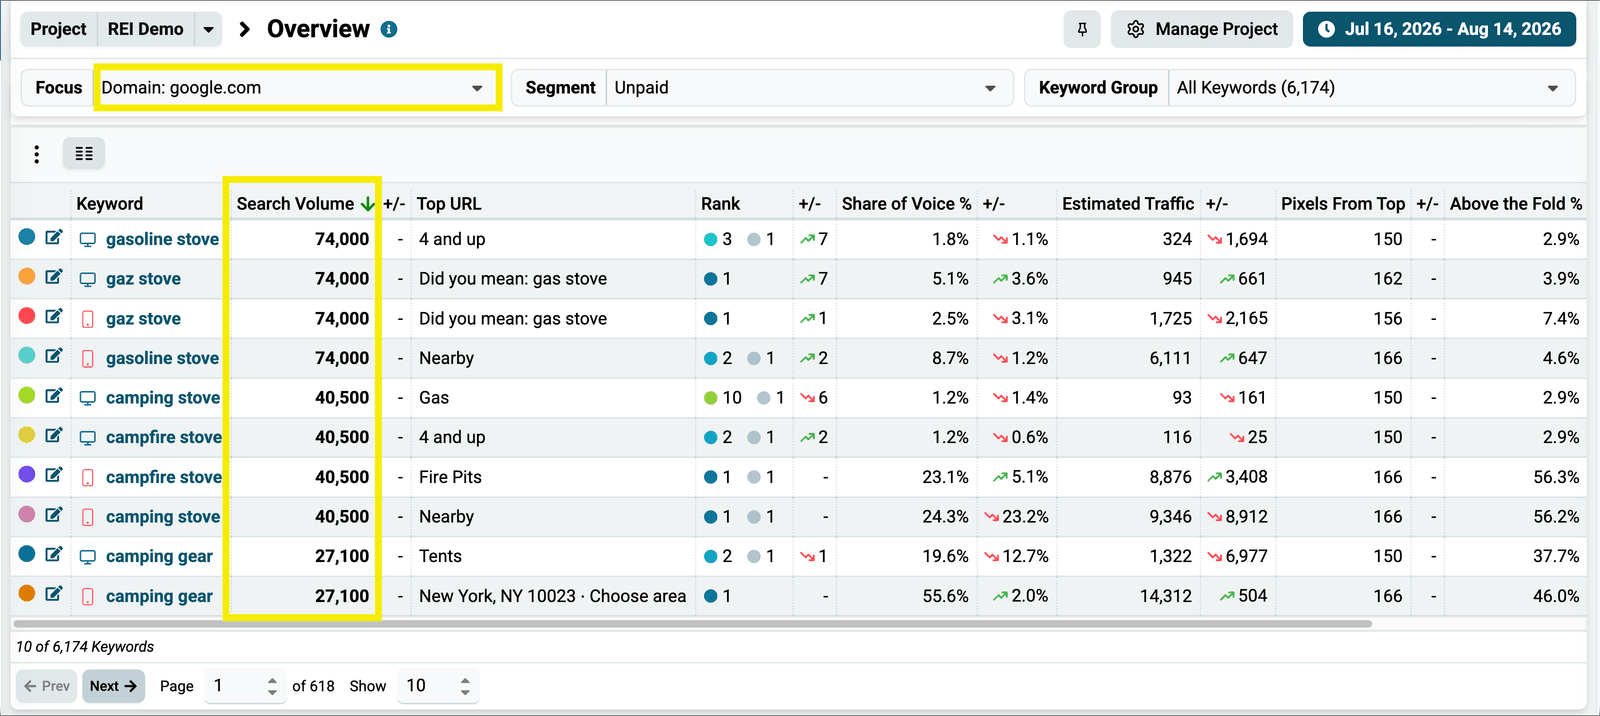Open the desktop gasoline stove keyword link
The width and height of the screenshot is (1600, 716).
(x=162, y=239)
